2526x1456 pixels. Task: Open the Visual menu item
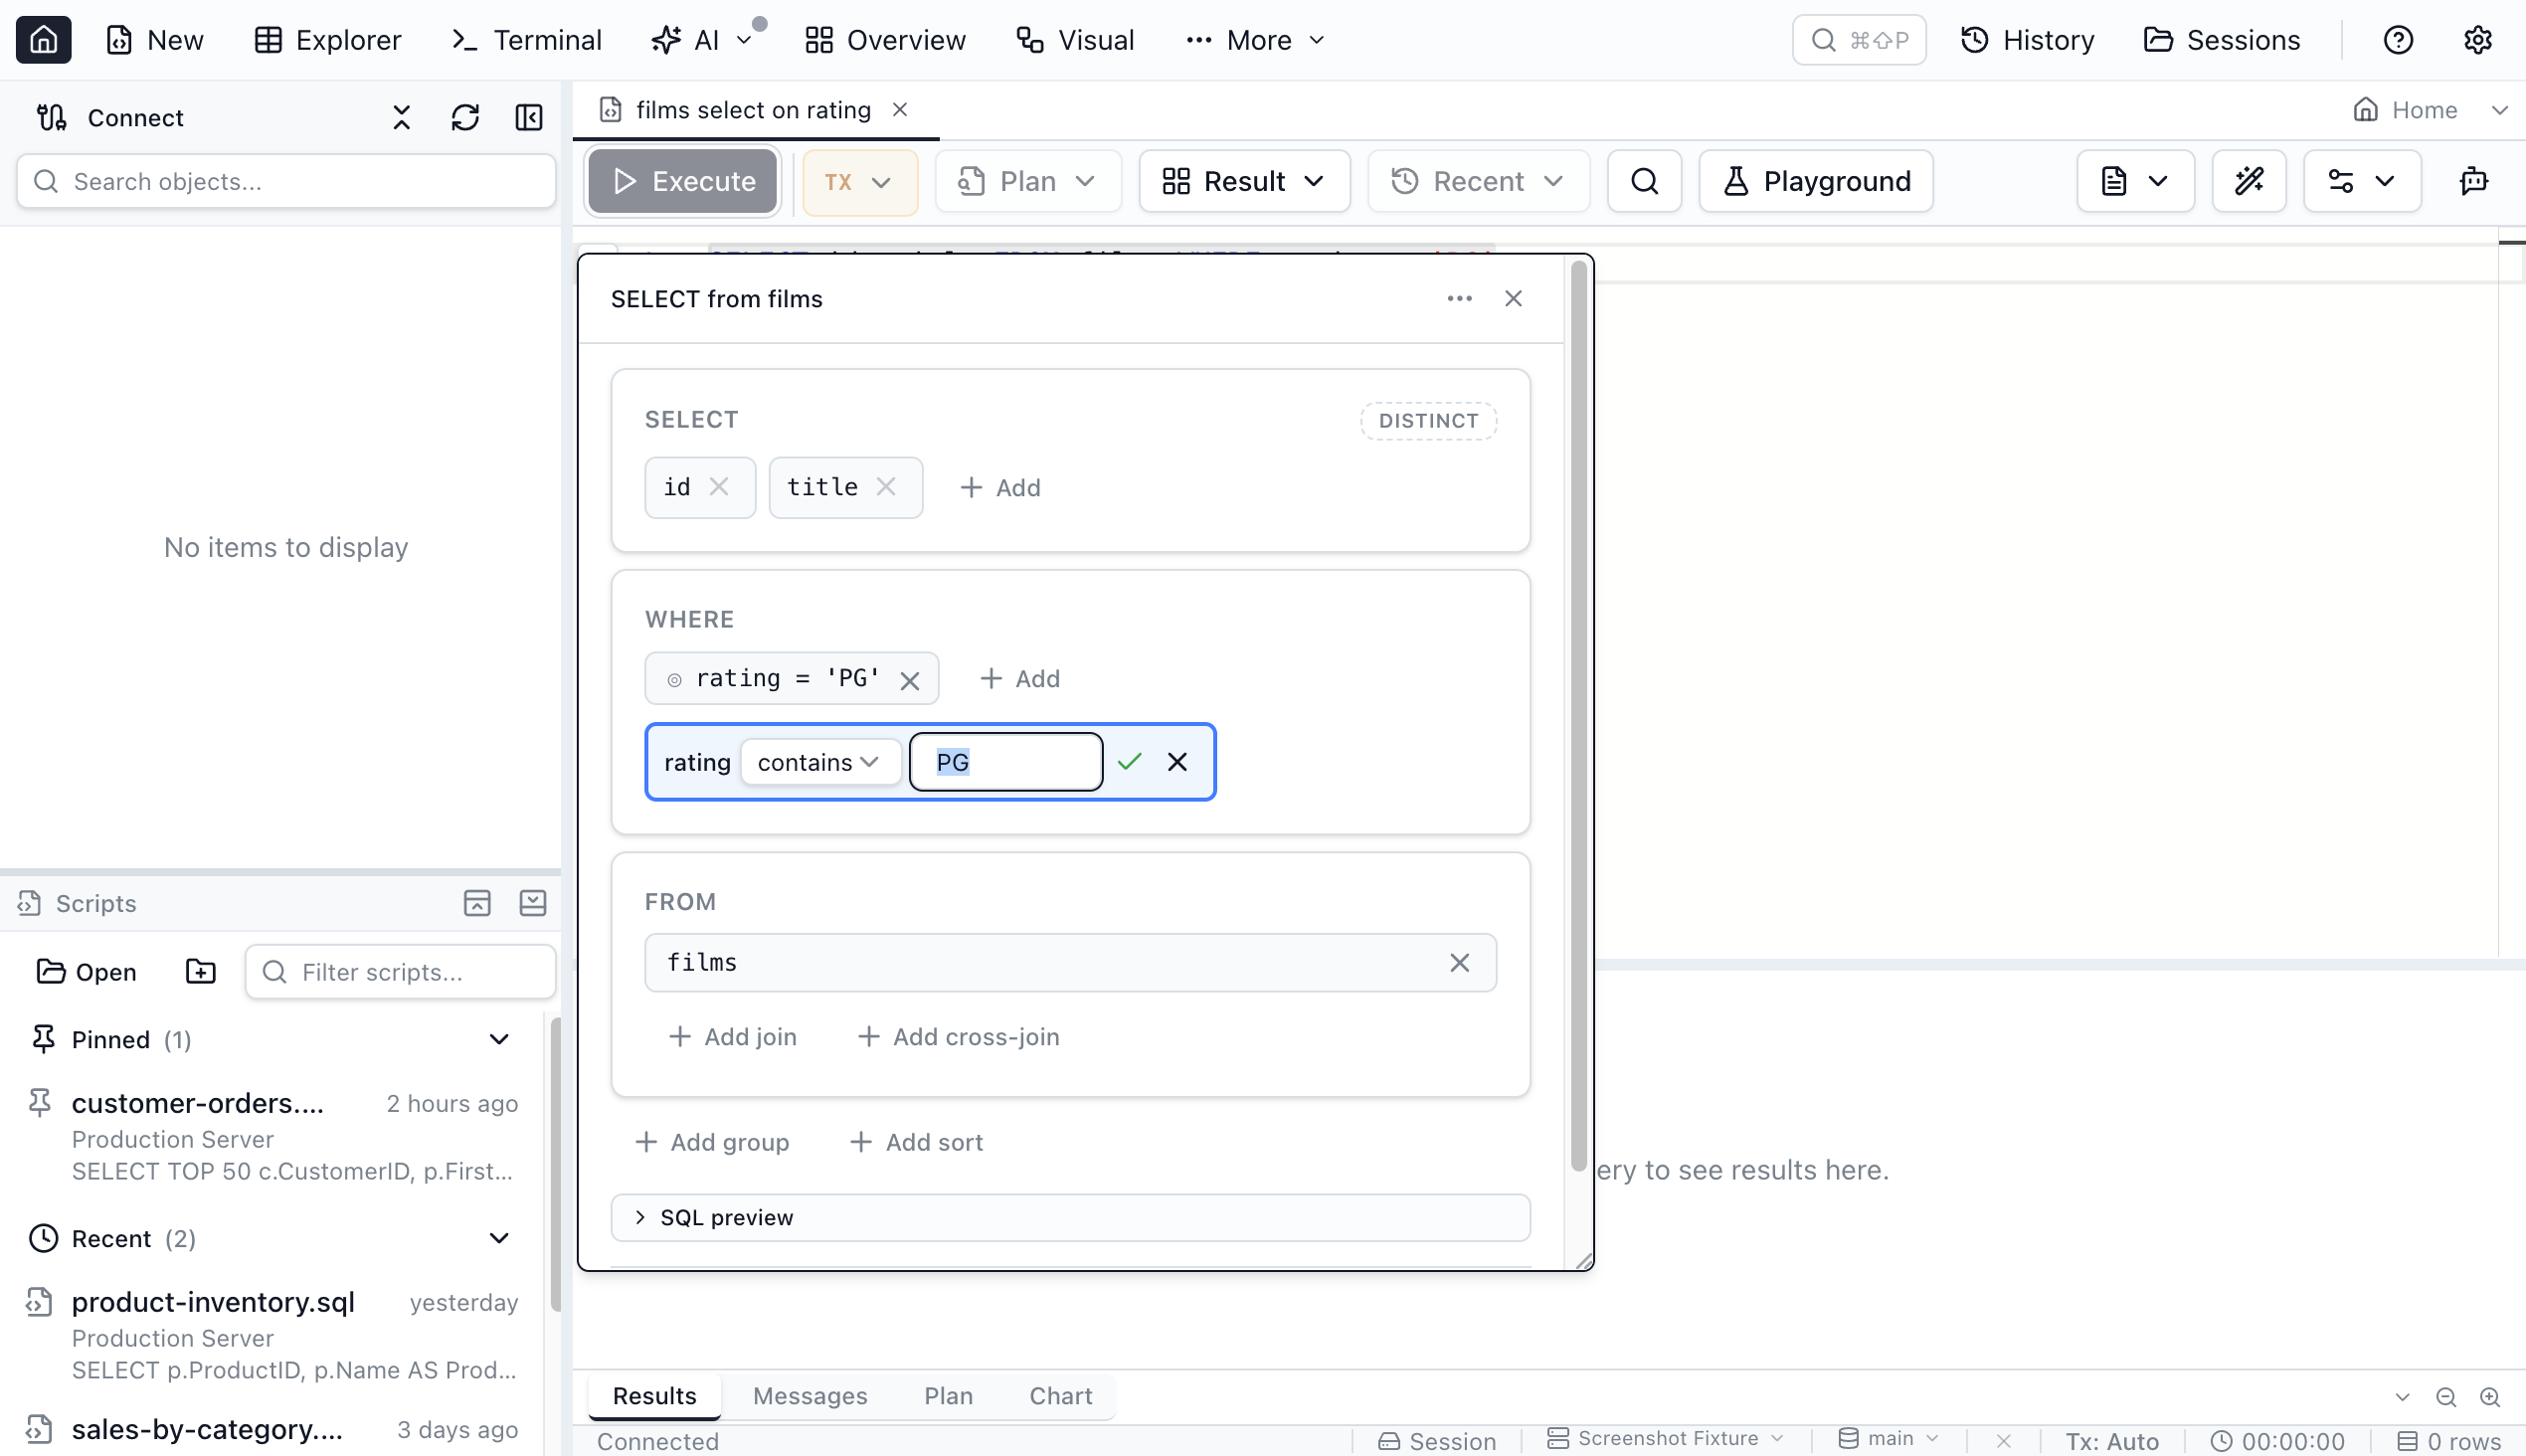(1076, 40)
